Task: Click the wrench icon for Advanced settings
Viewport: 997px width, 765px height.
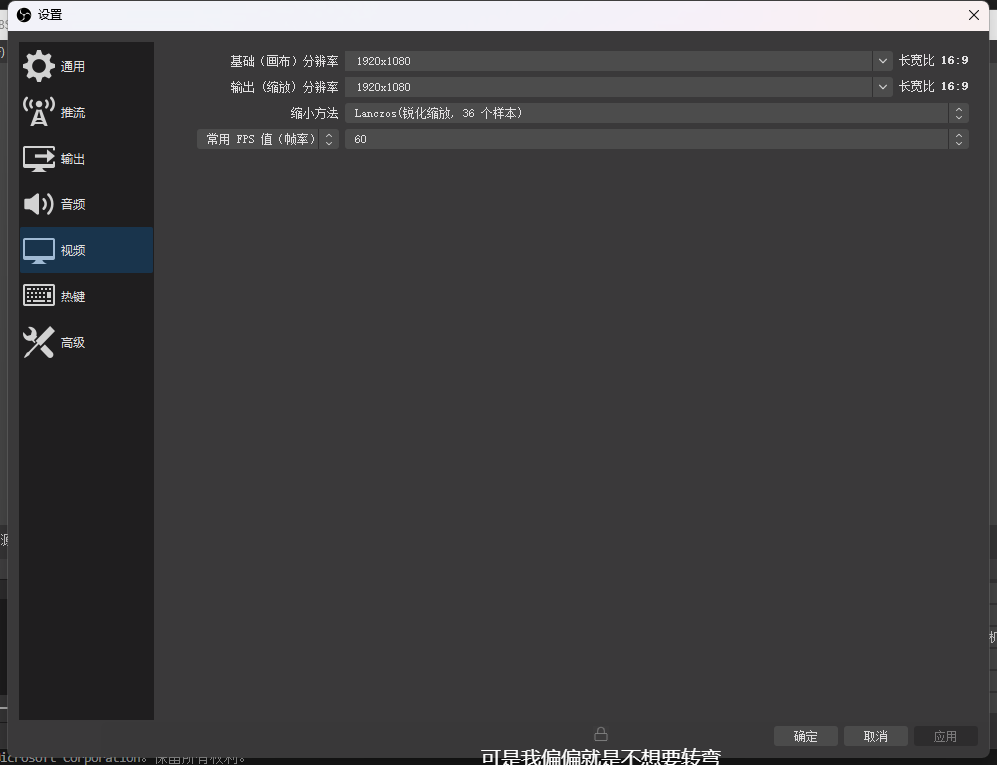Action: pos(39,342)
